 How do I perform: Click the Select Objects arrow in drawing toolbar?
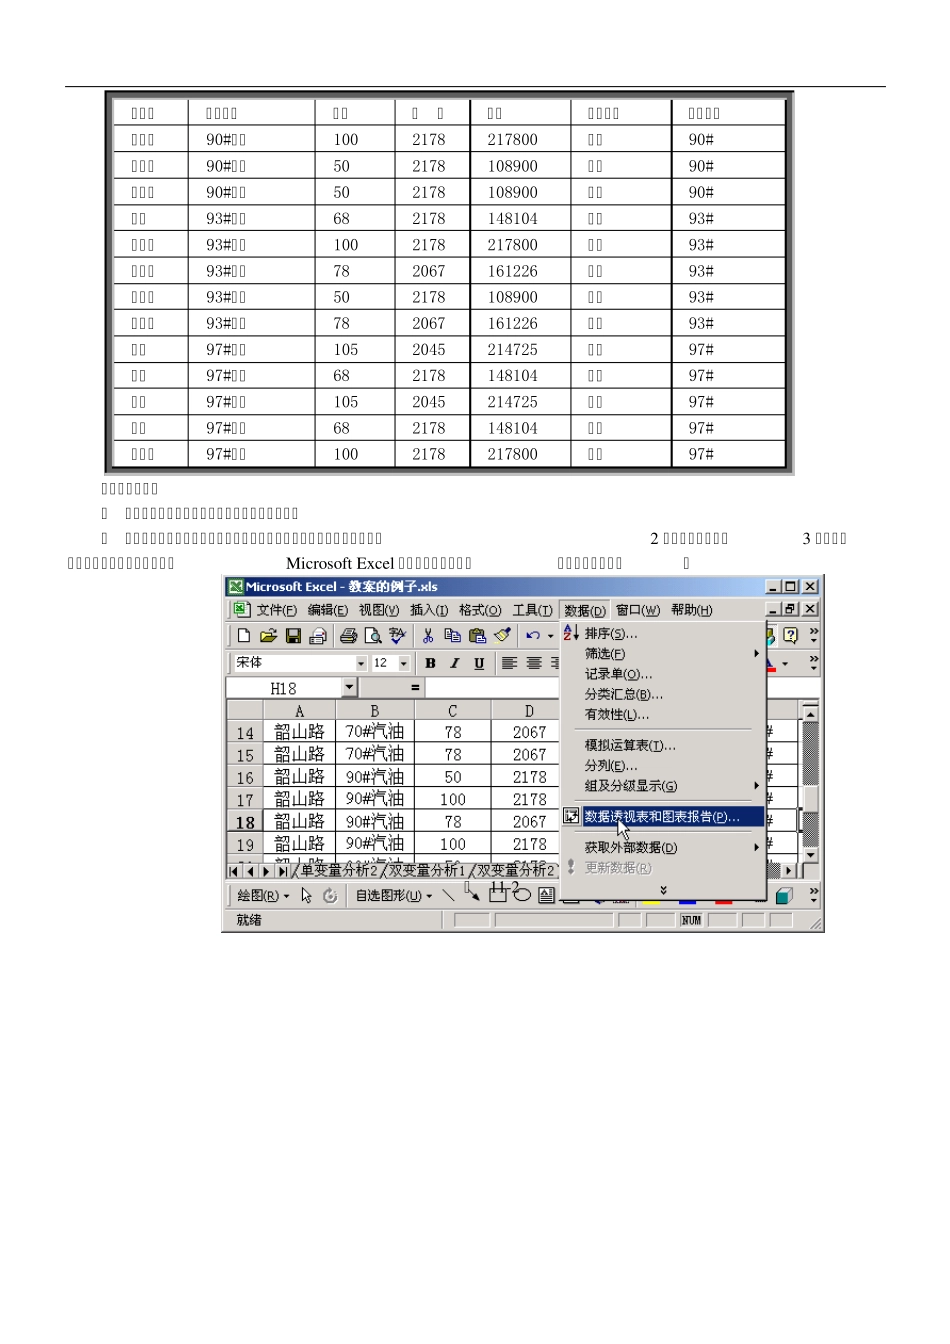tap(307, 896)
